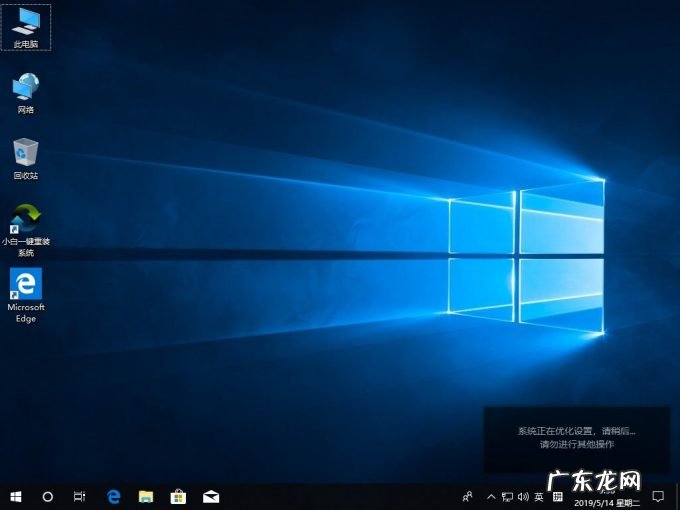Viewport: 680px width, 510px height.
Task: Open the network status tray icon
Action: click(x=507, y=496)
